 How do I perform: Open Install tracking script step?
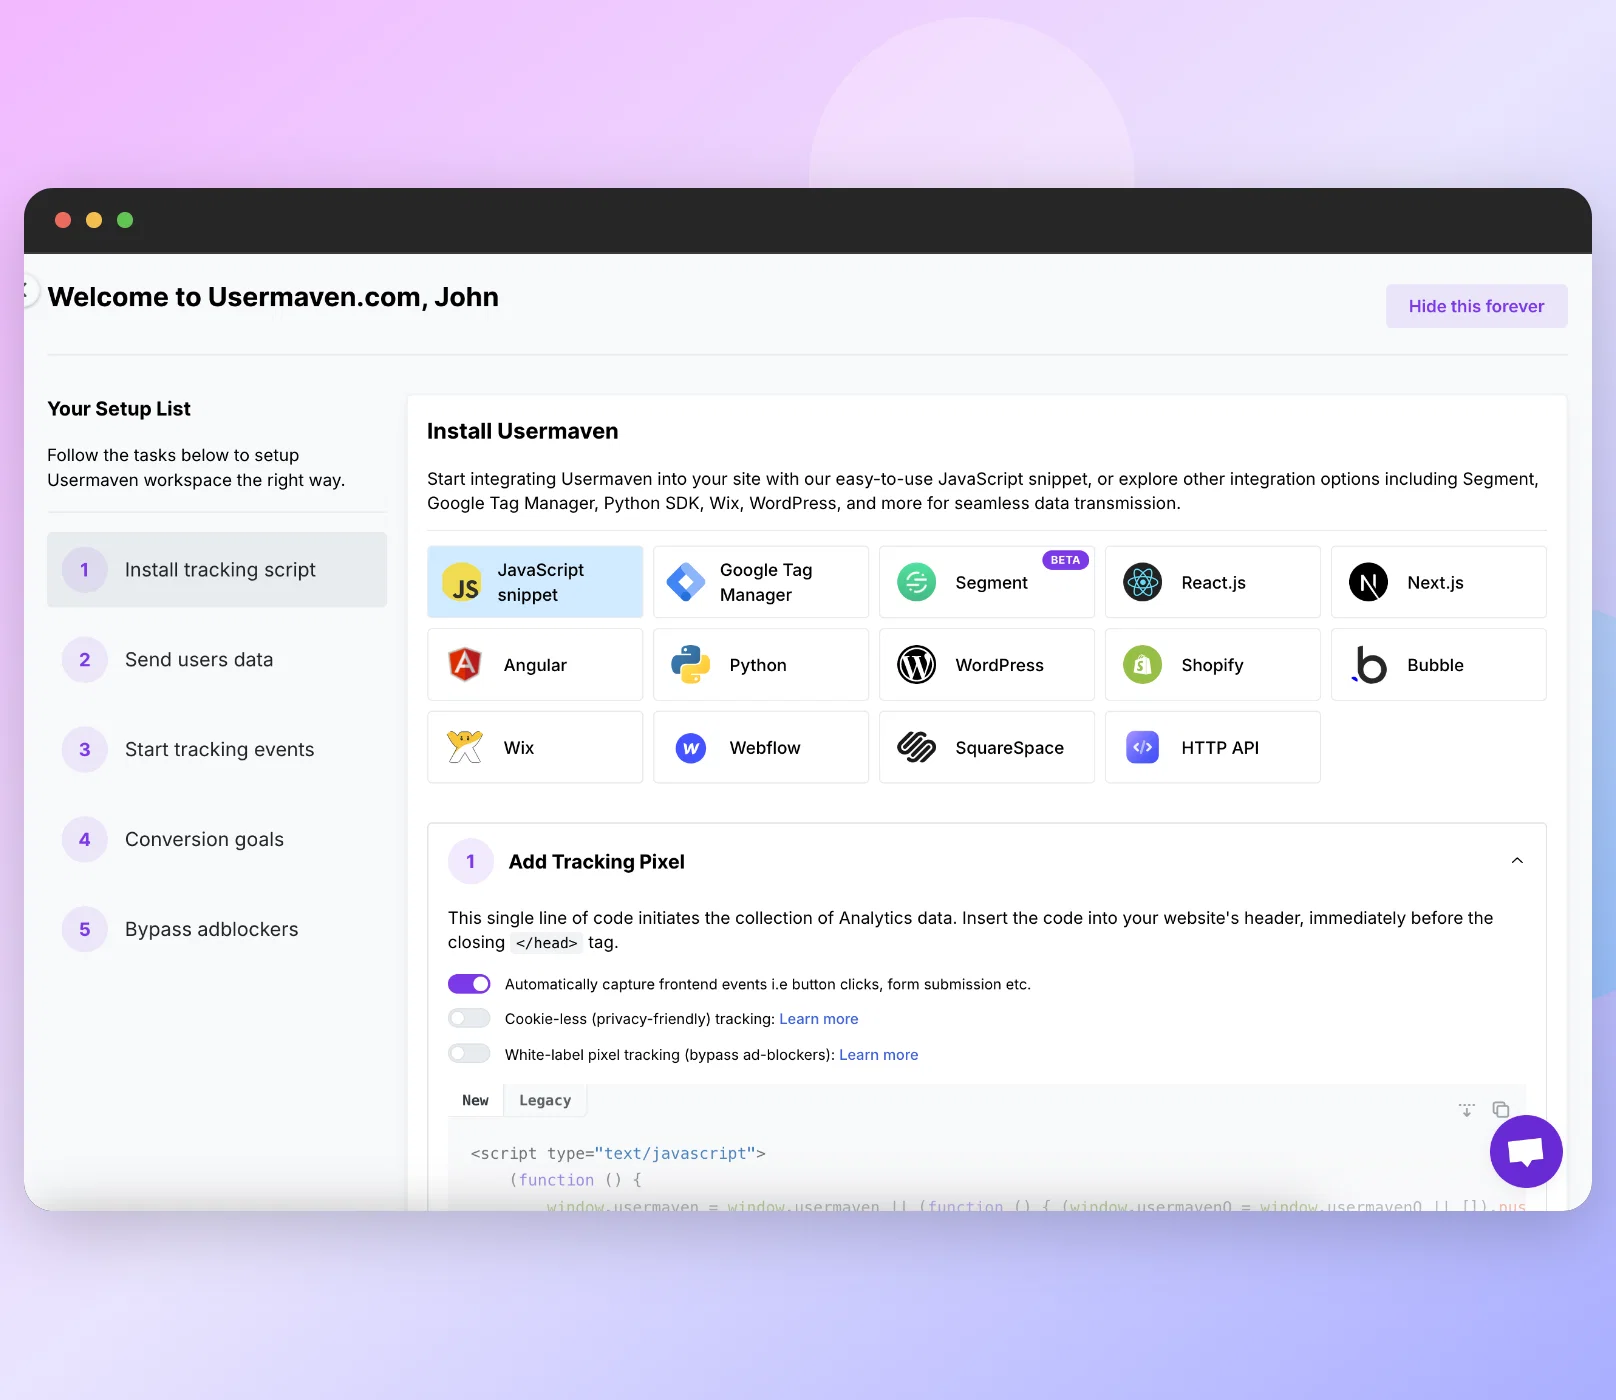coord(217,570)
